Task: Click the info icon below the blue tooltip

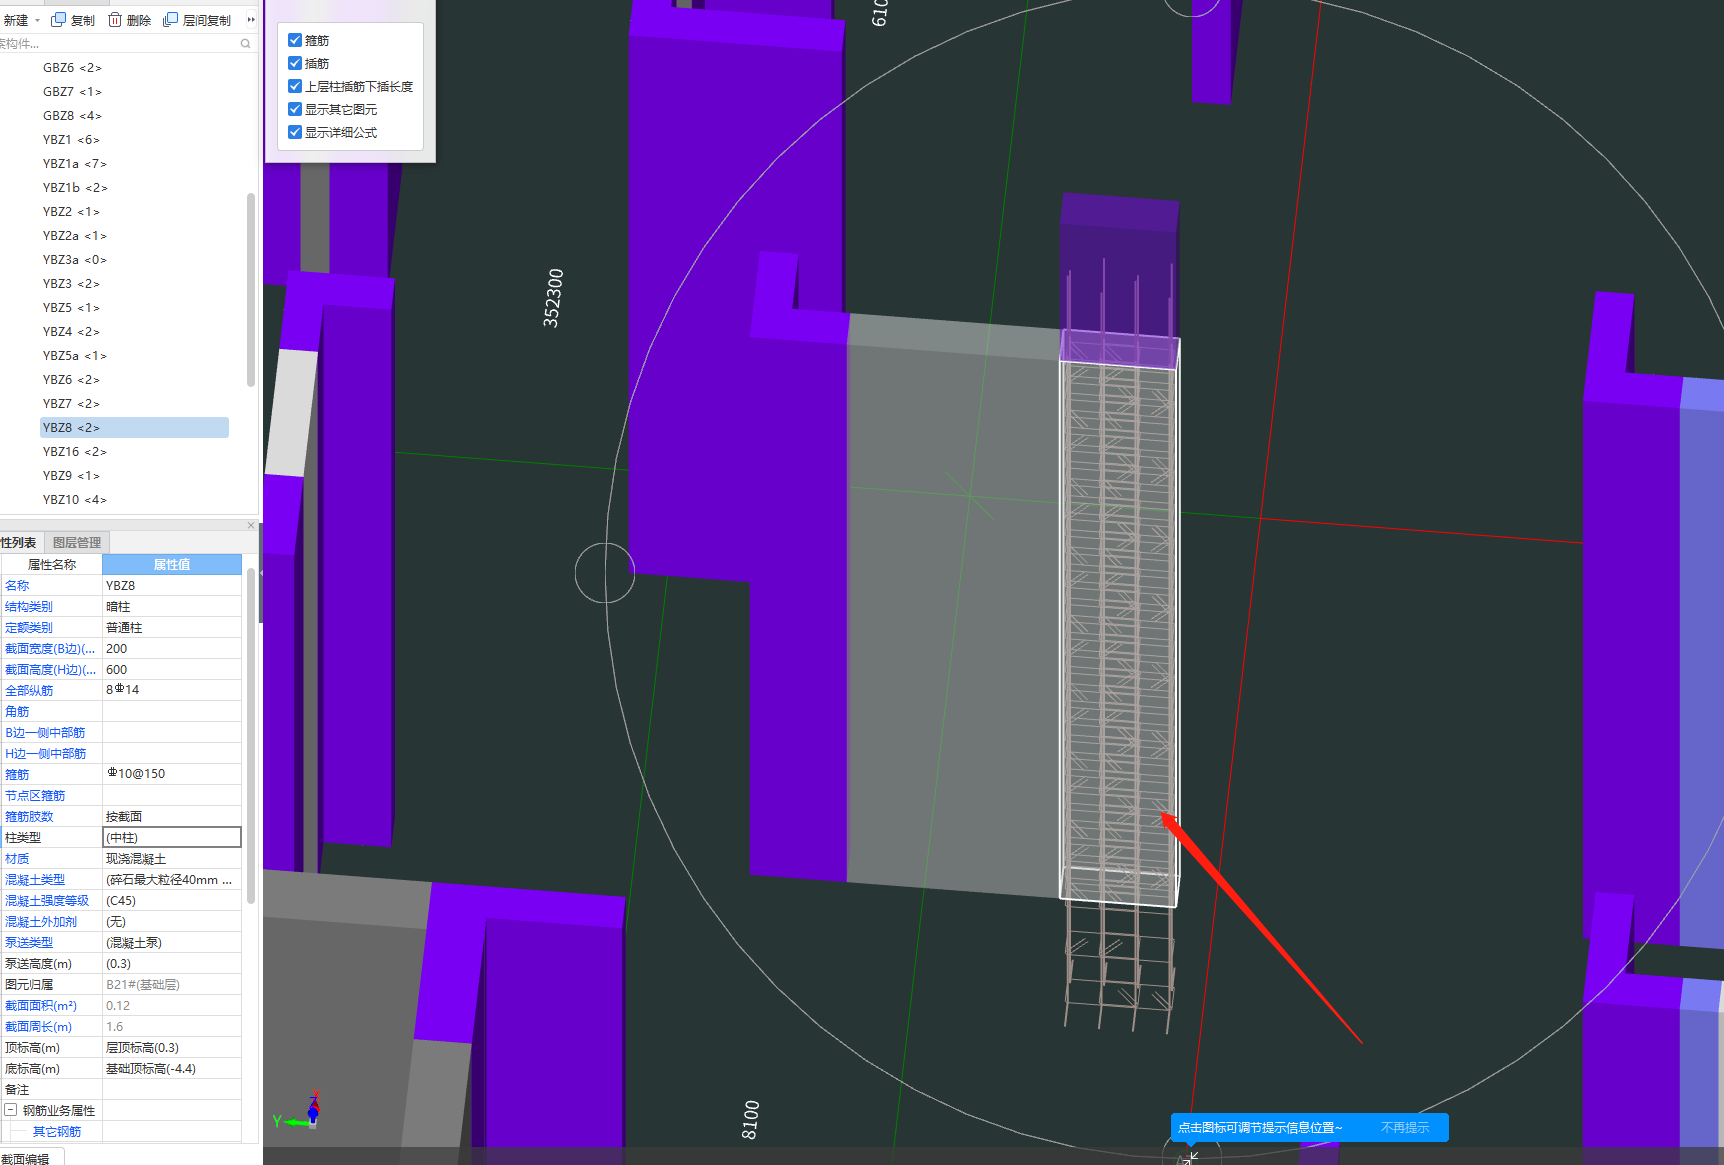Action: click(1188, 1158)
